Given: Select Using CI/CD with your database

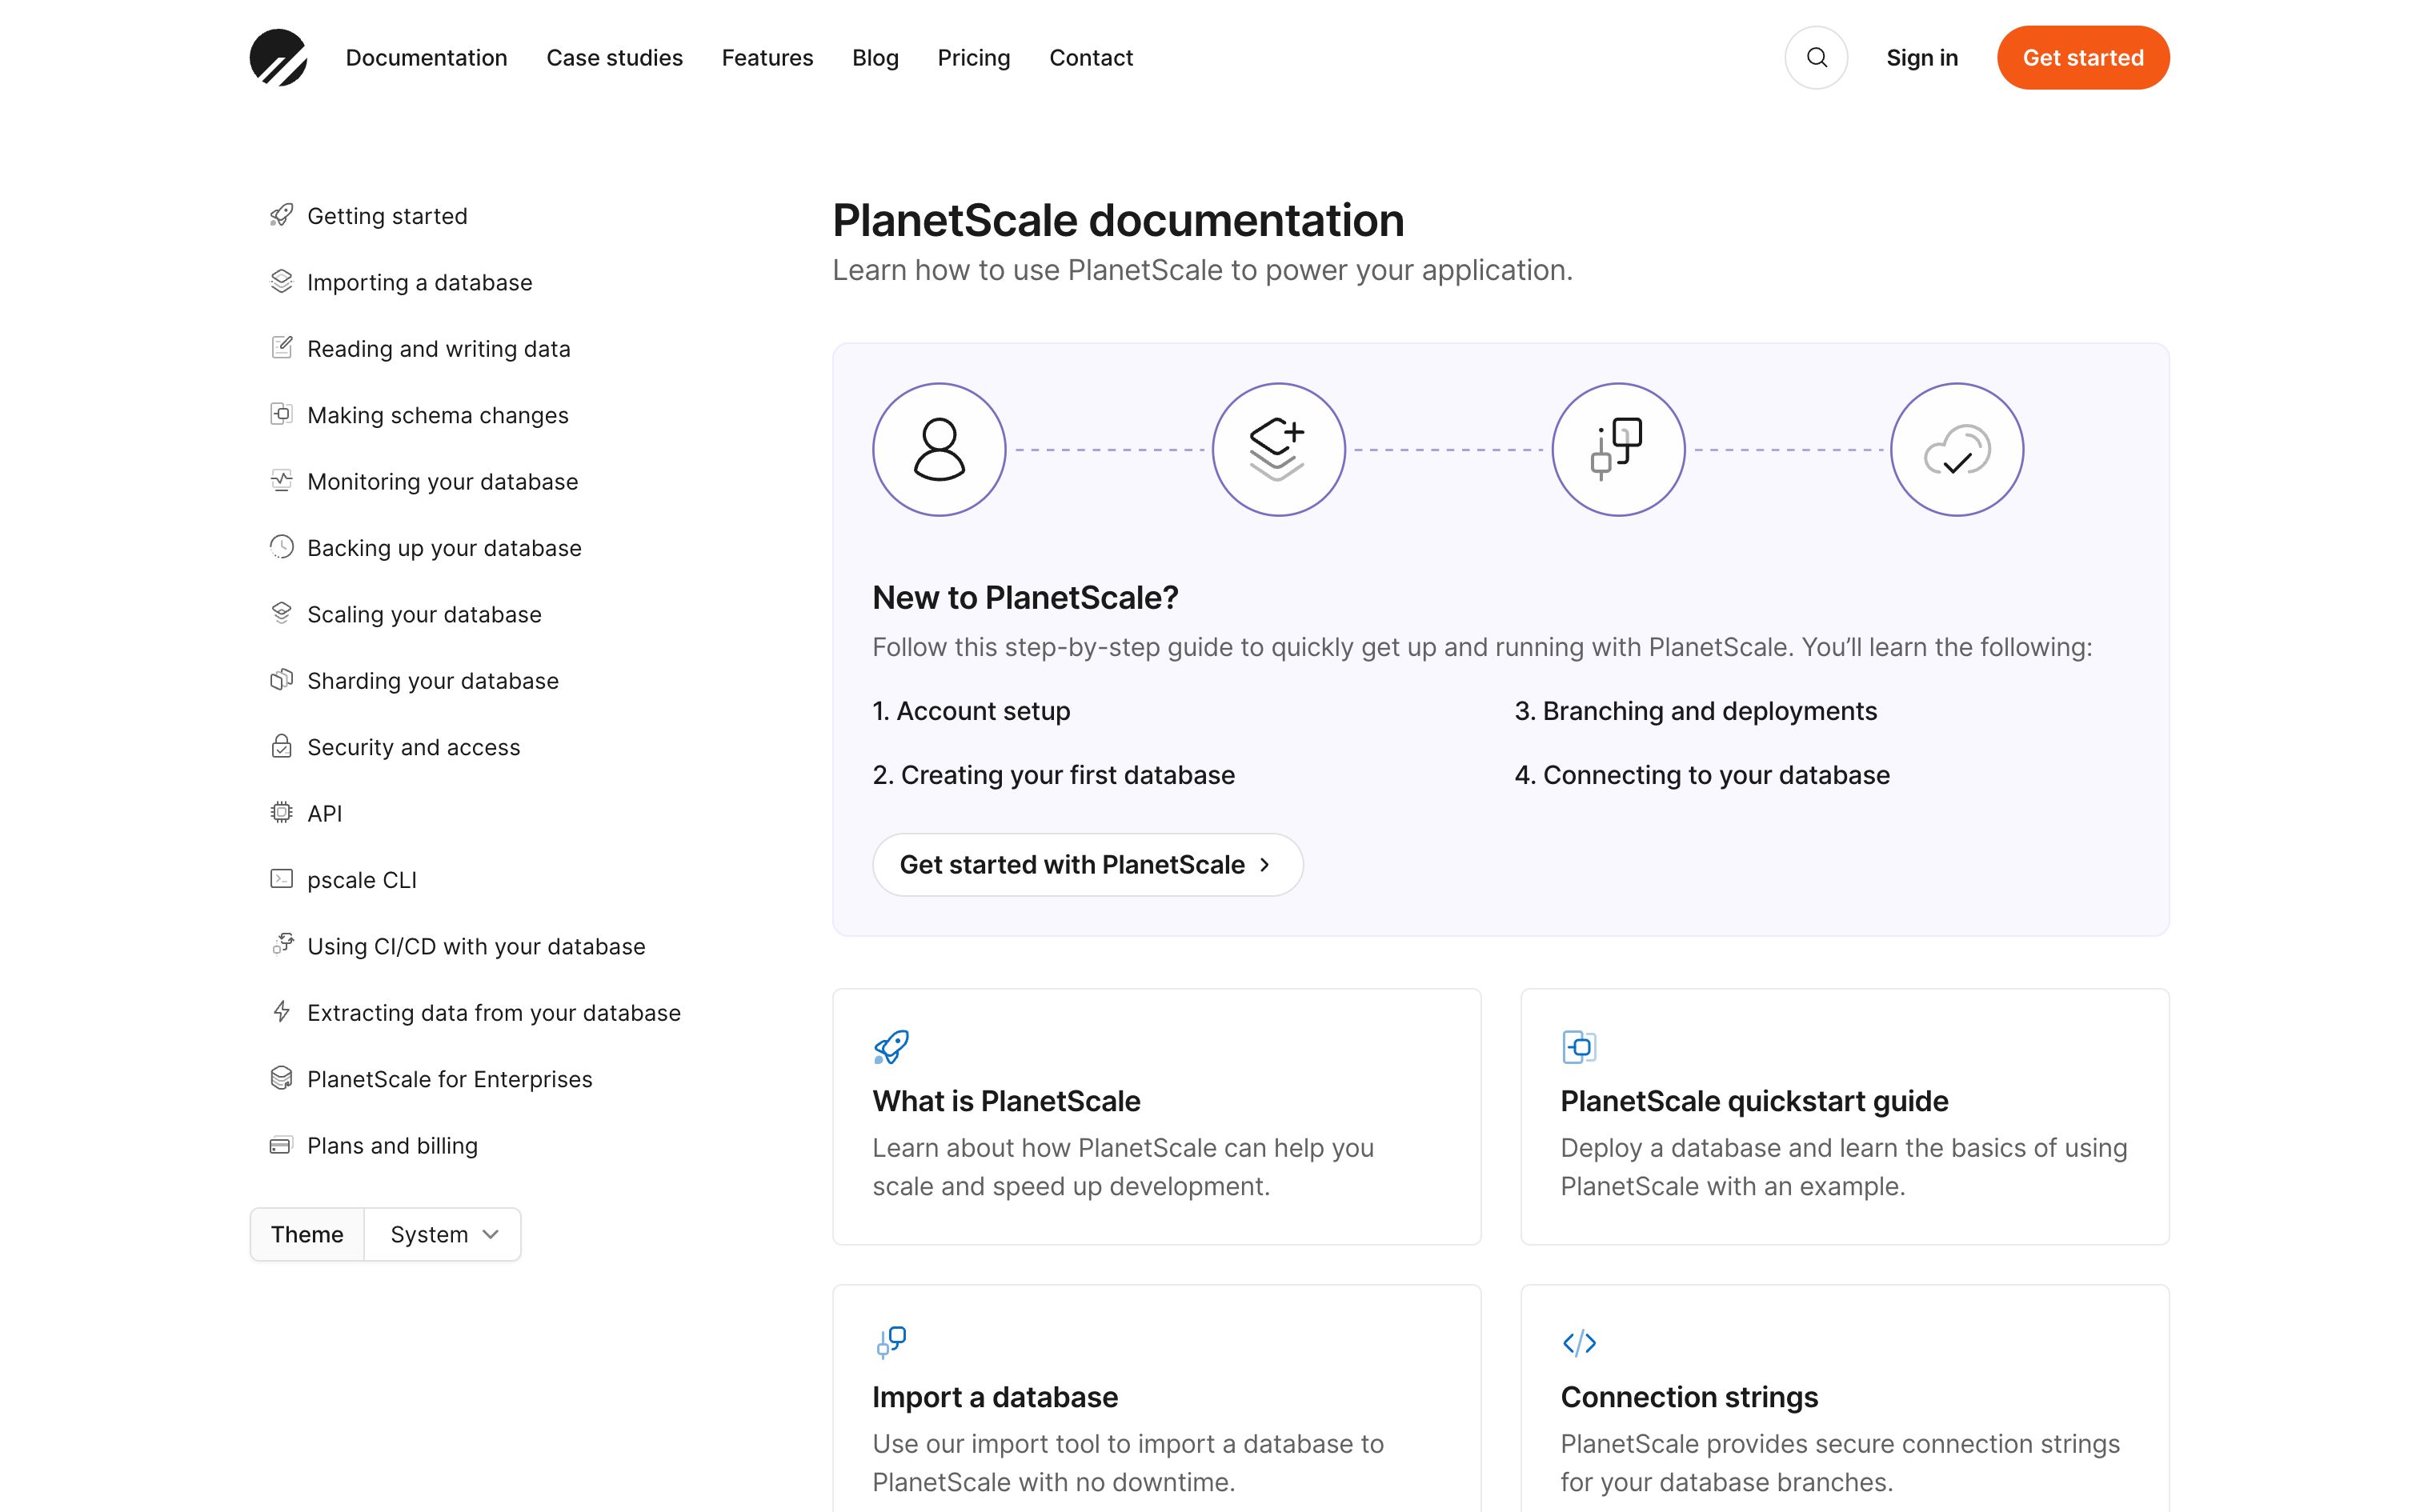Looking at the screenshot, I should [x=476, y=946].
